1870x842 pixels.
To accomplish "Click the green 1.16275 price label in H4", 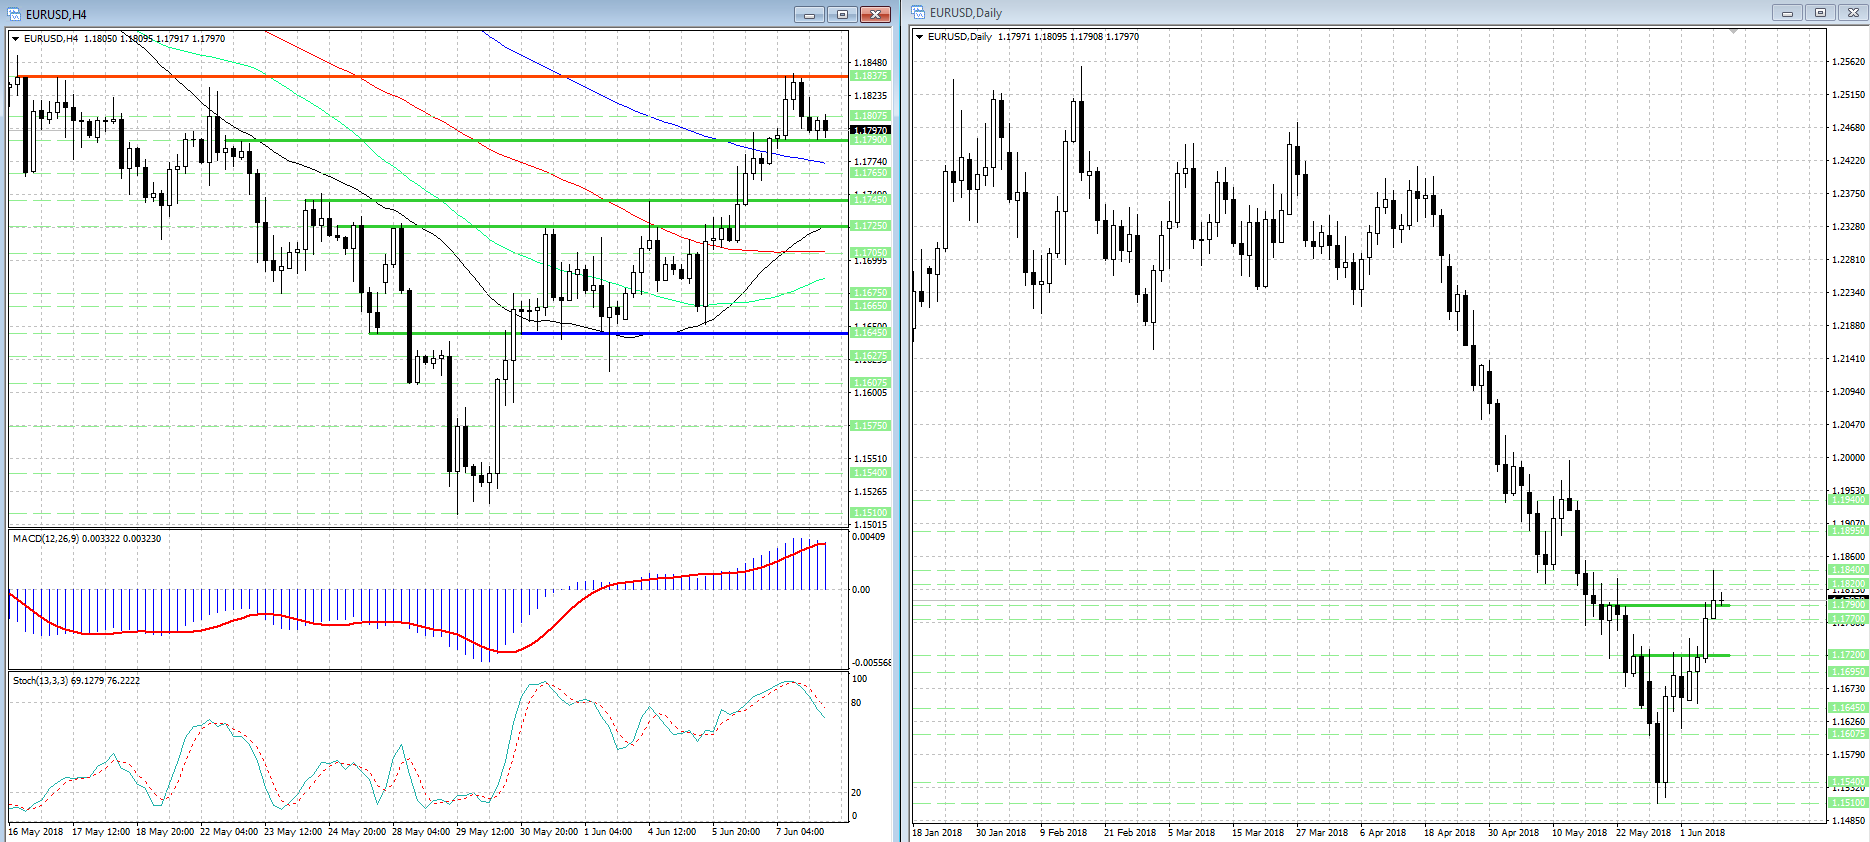I will pos(869,356).
